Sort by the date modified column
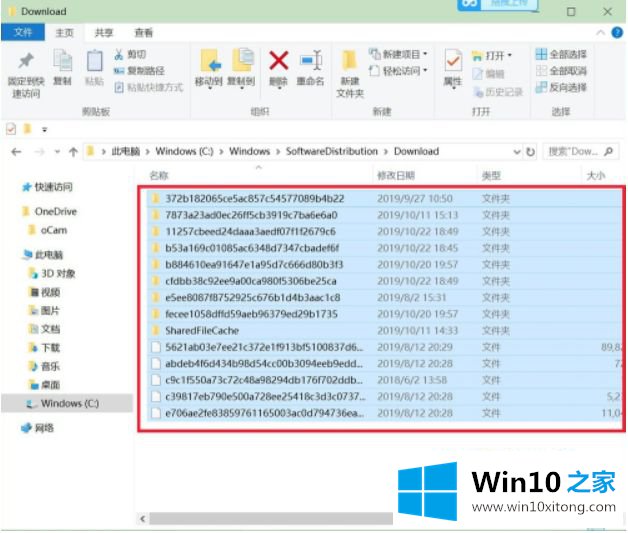 (x=396, y=175)
